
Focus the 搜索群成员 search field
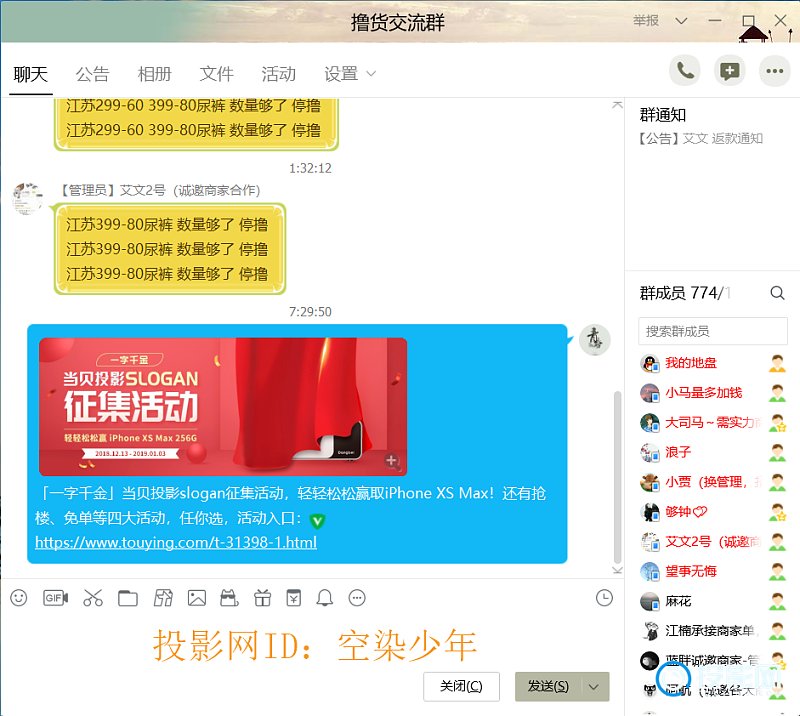pos(713,331)
